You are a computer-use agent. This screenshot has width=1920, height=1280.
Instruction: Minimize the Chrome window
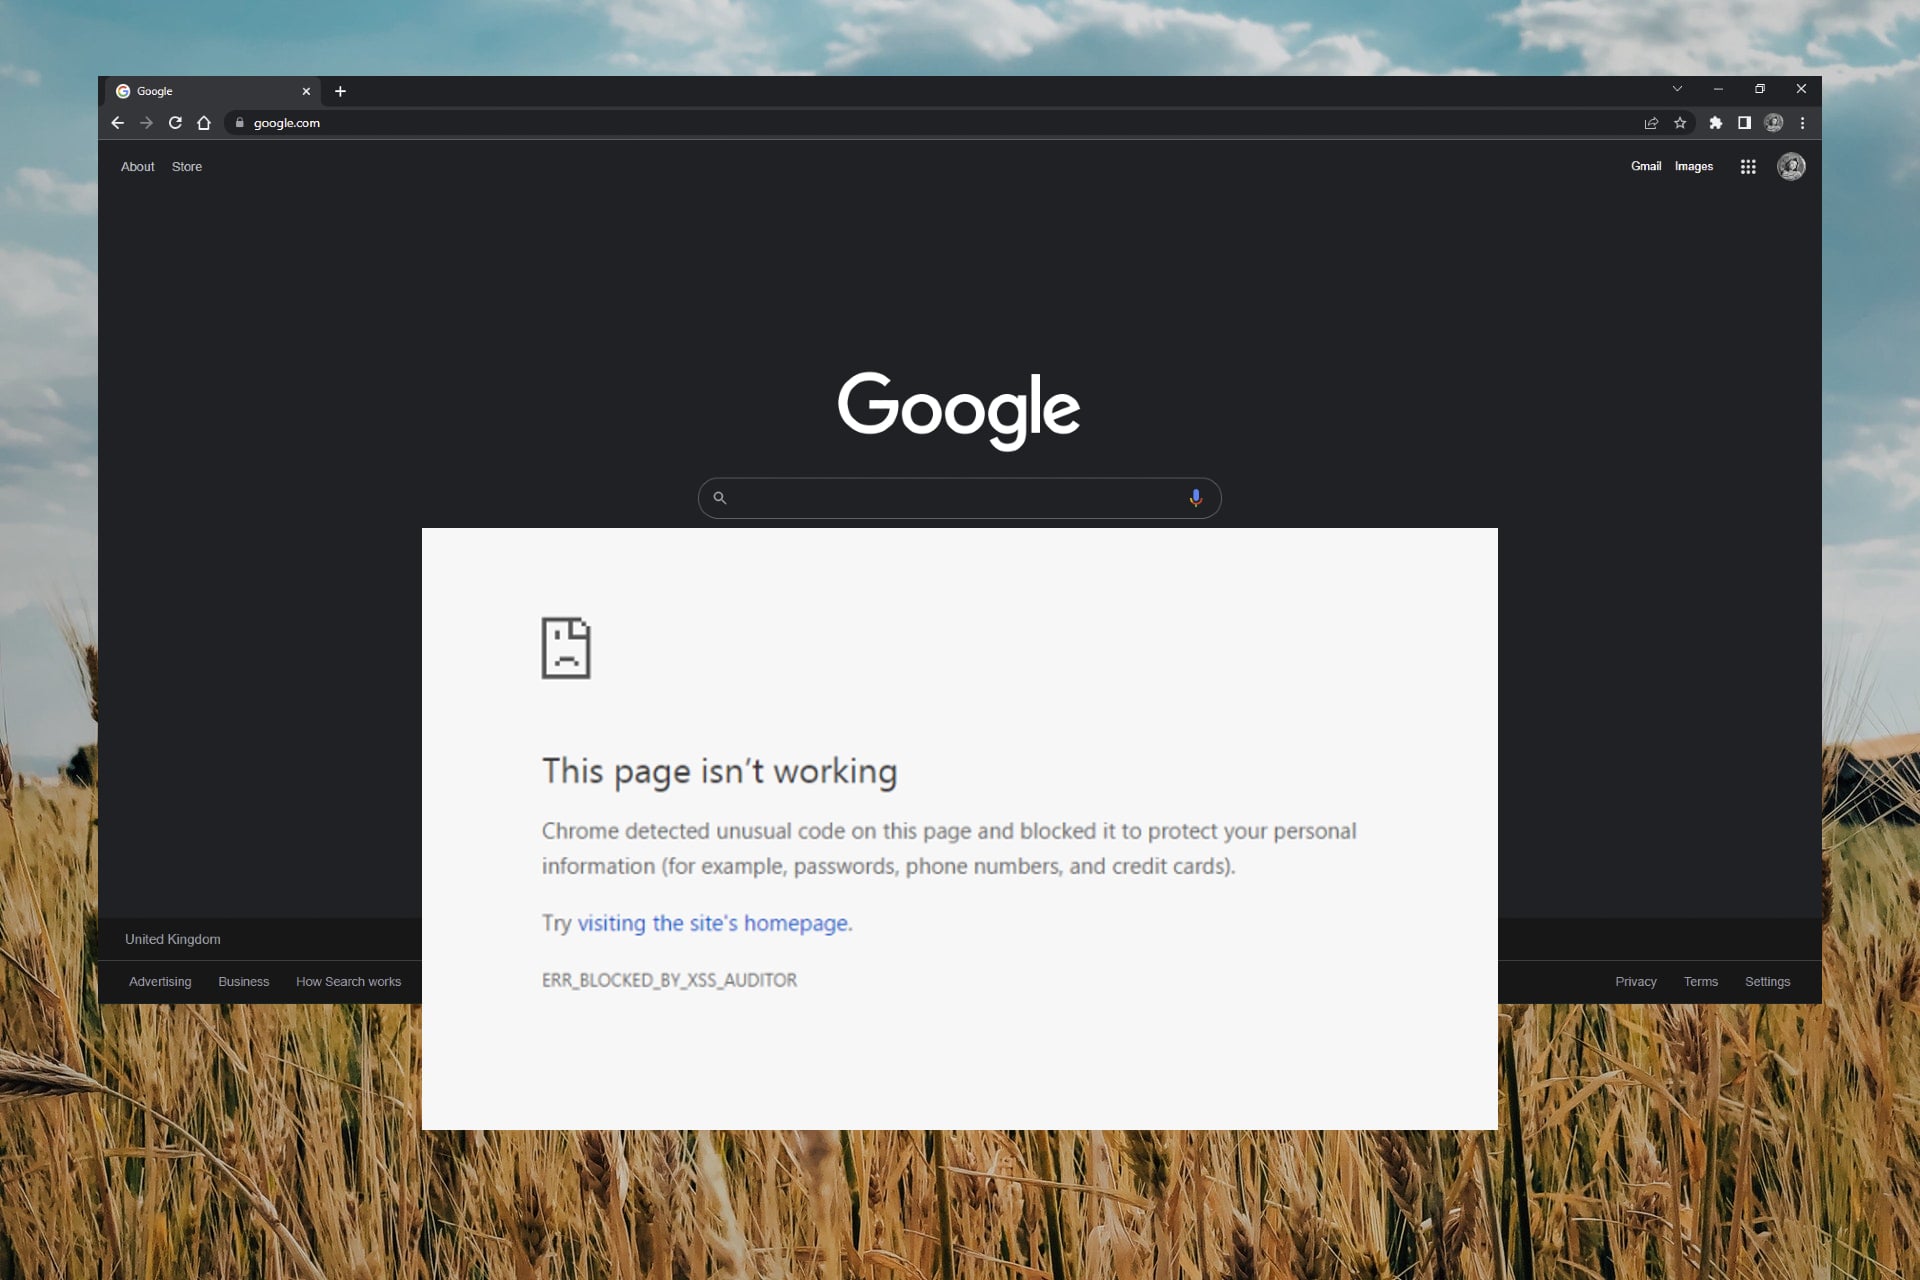click(1718, 89)
